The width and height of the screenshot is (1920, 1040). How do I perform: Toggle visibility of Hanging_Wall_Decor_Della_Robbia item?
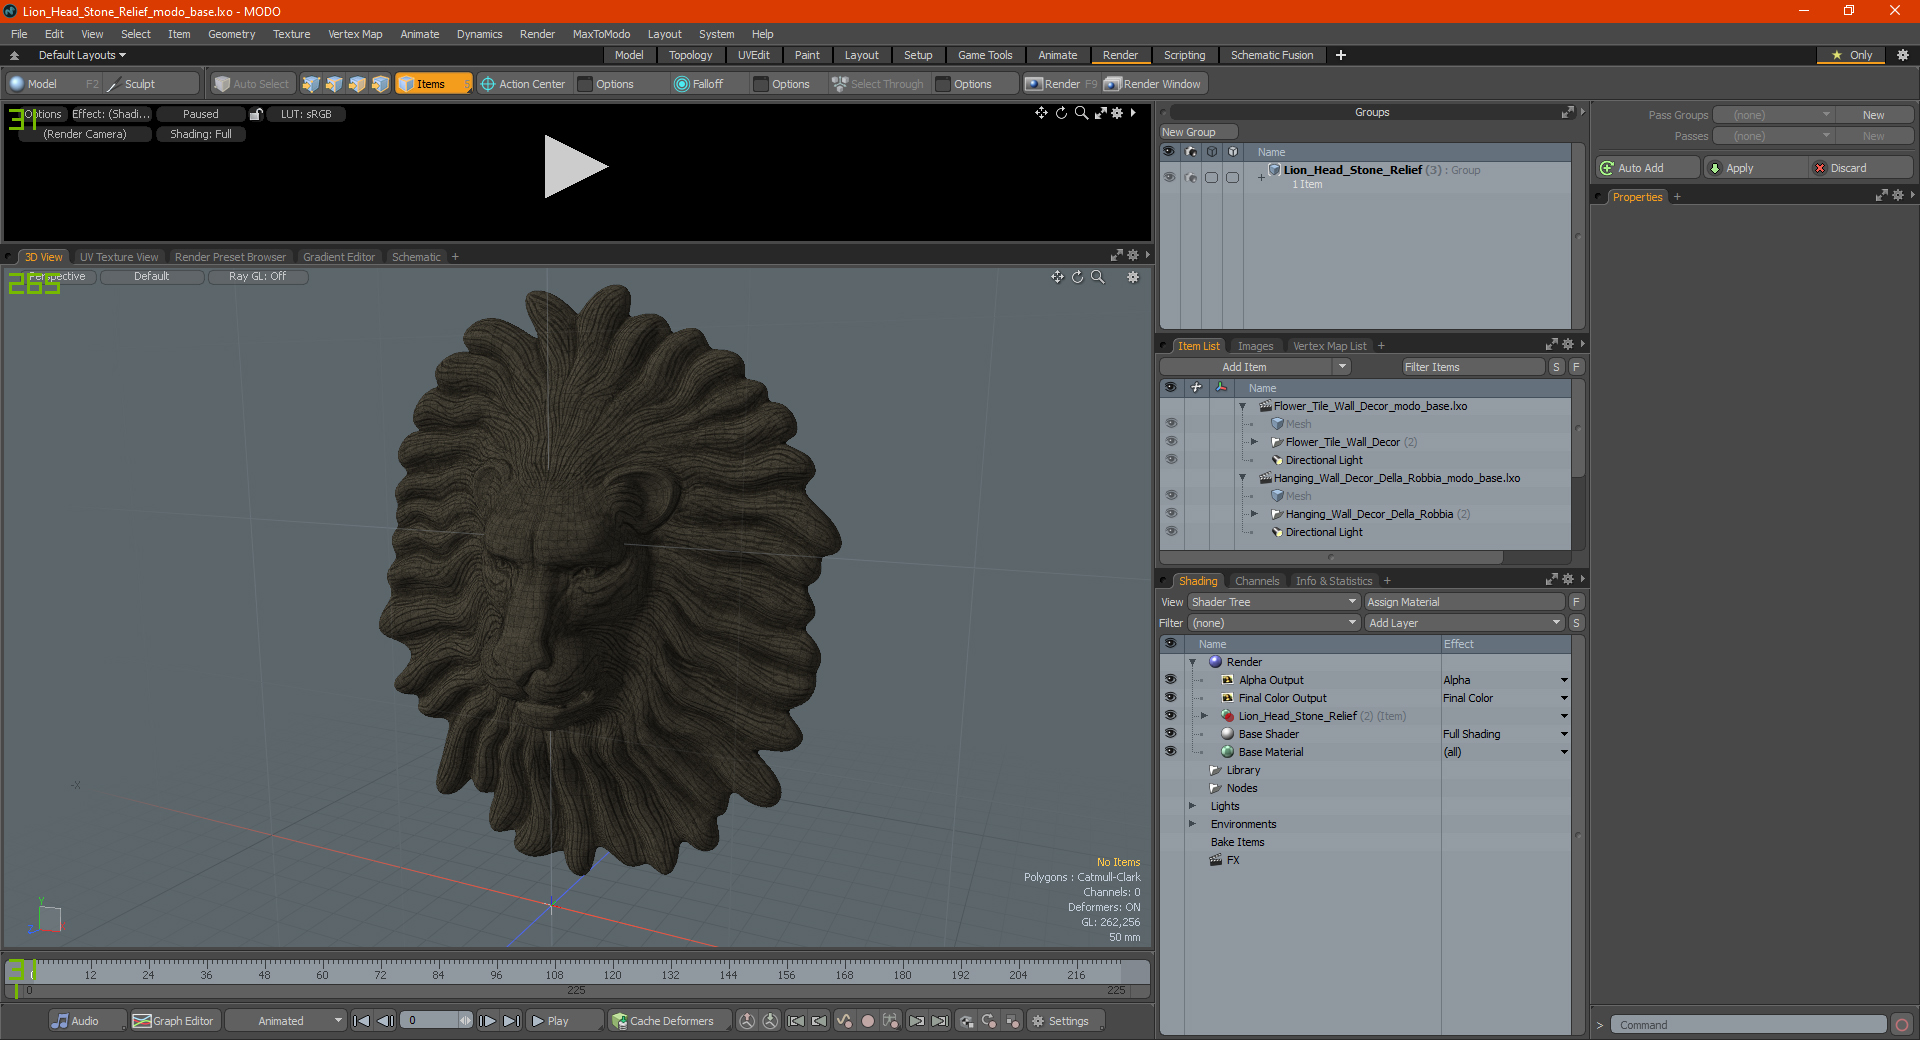click(x=1171, y=514)
